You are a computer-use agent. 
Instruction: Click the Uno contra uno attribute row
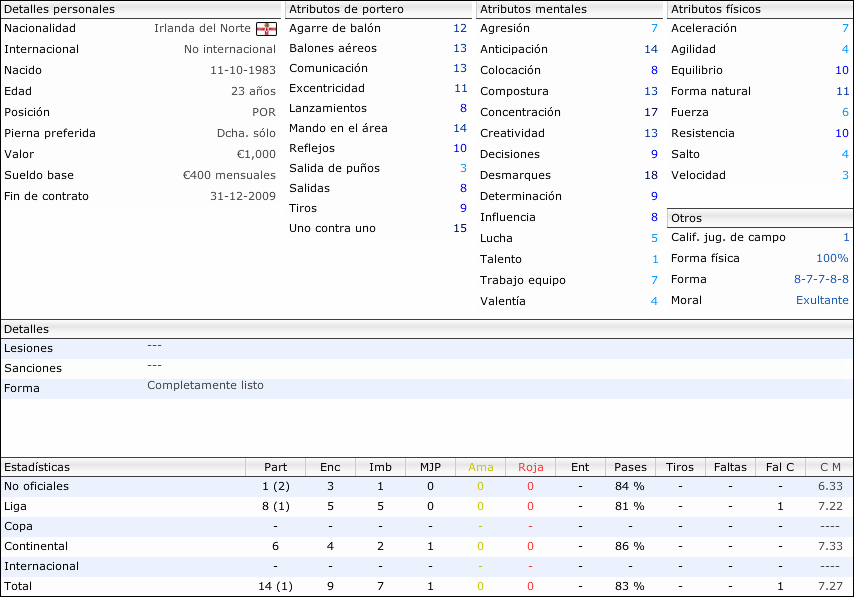click(x=378, y=228)
